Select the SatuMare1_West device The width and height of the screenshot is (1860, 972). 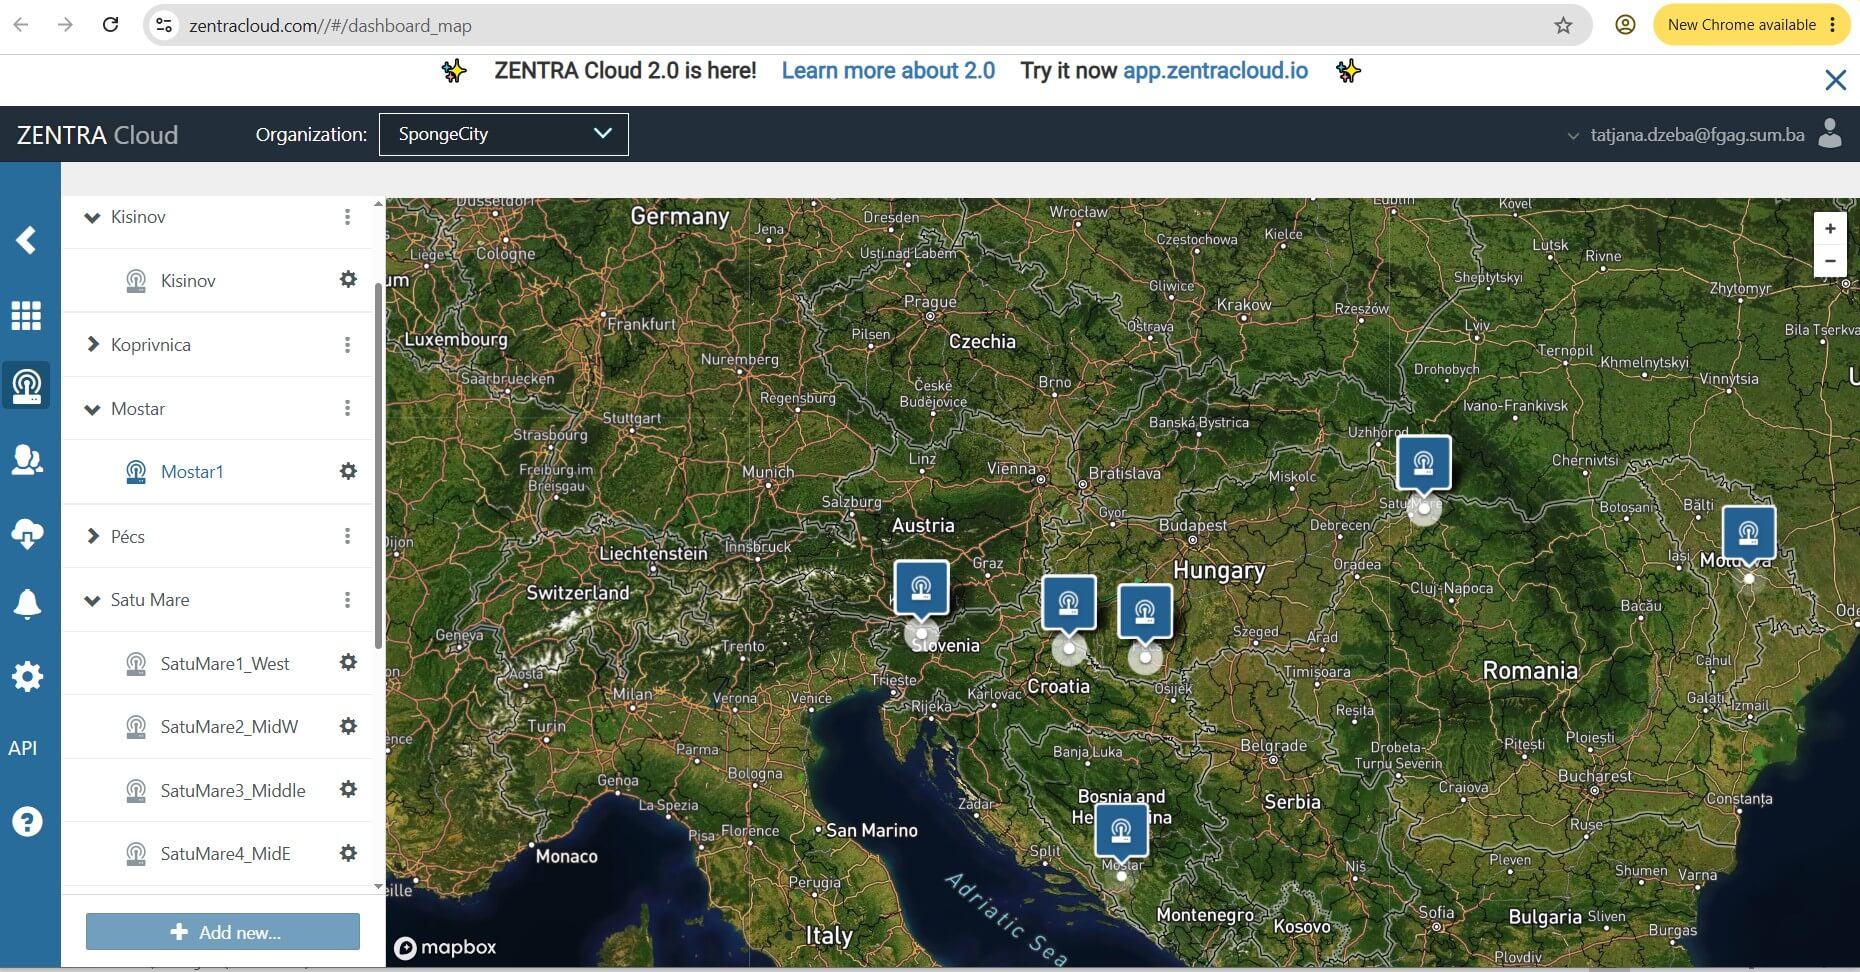coord(225,664)
